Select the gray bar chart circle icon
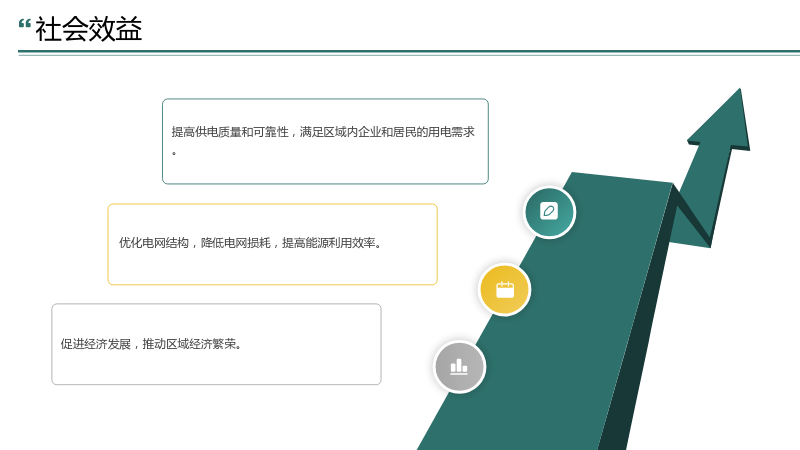This screenshot has height=450, width=800. tap(459, 367)
